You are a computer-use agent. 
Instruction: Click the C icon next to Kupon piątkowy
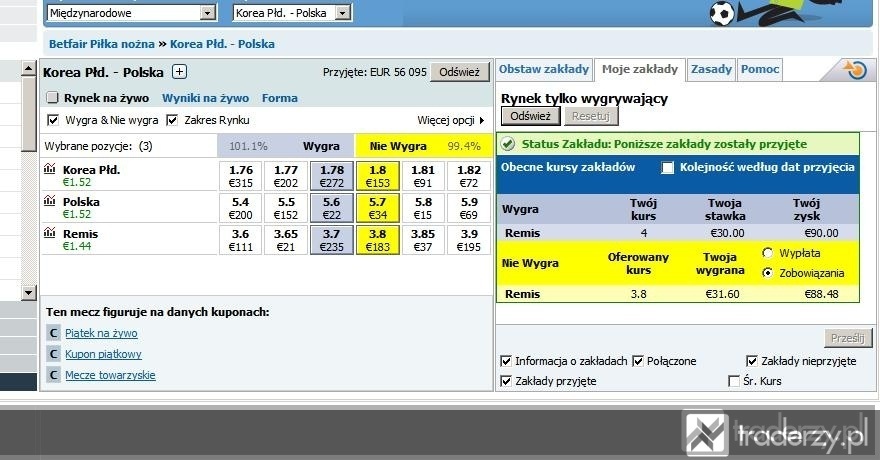click(x=53, y=354)
